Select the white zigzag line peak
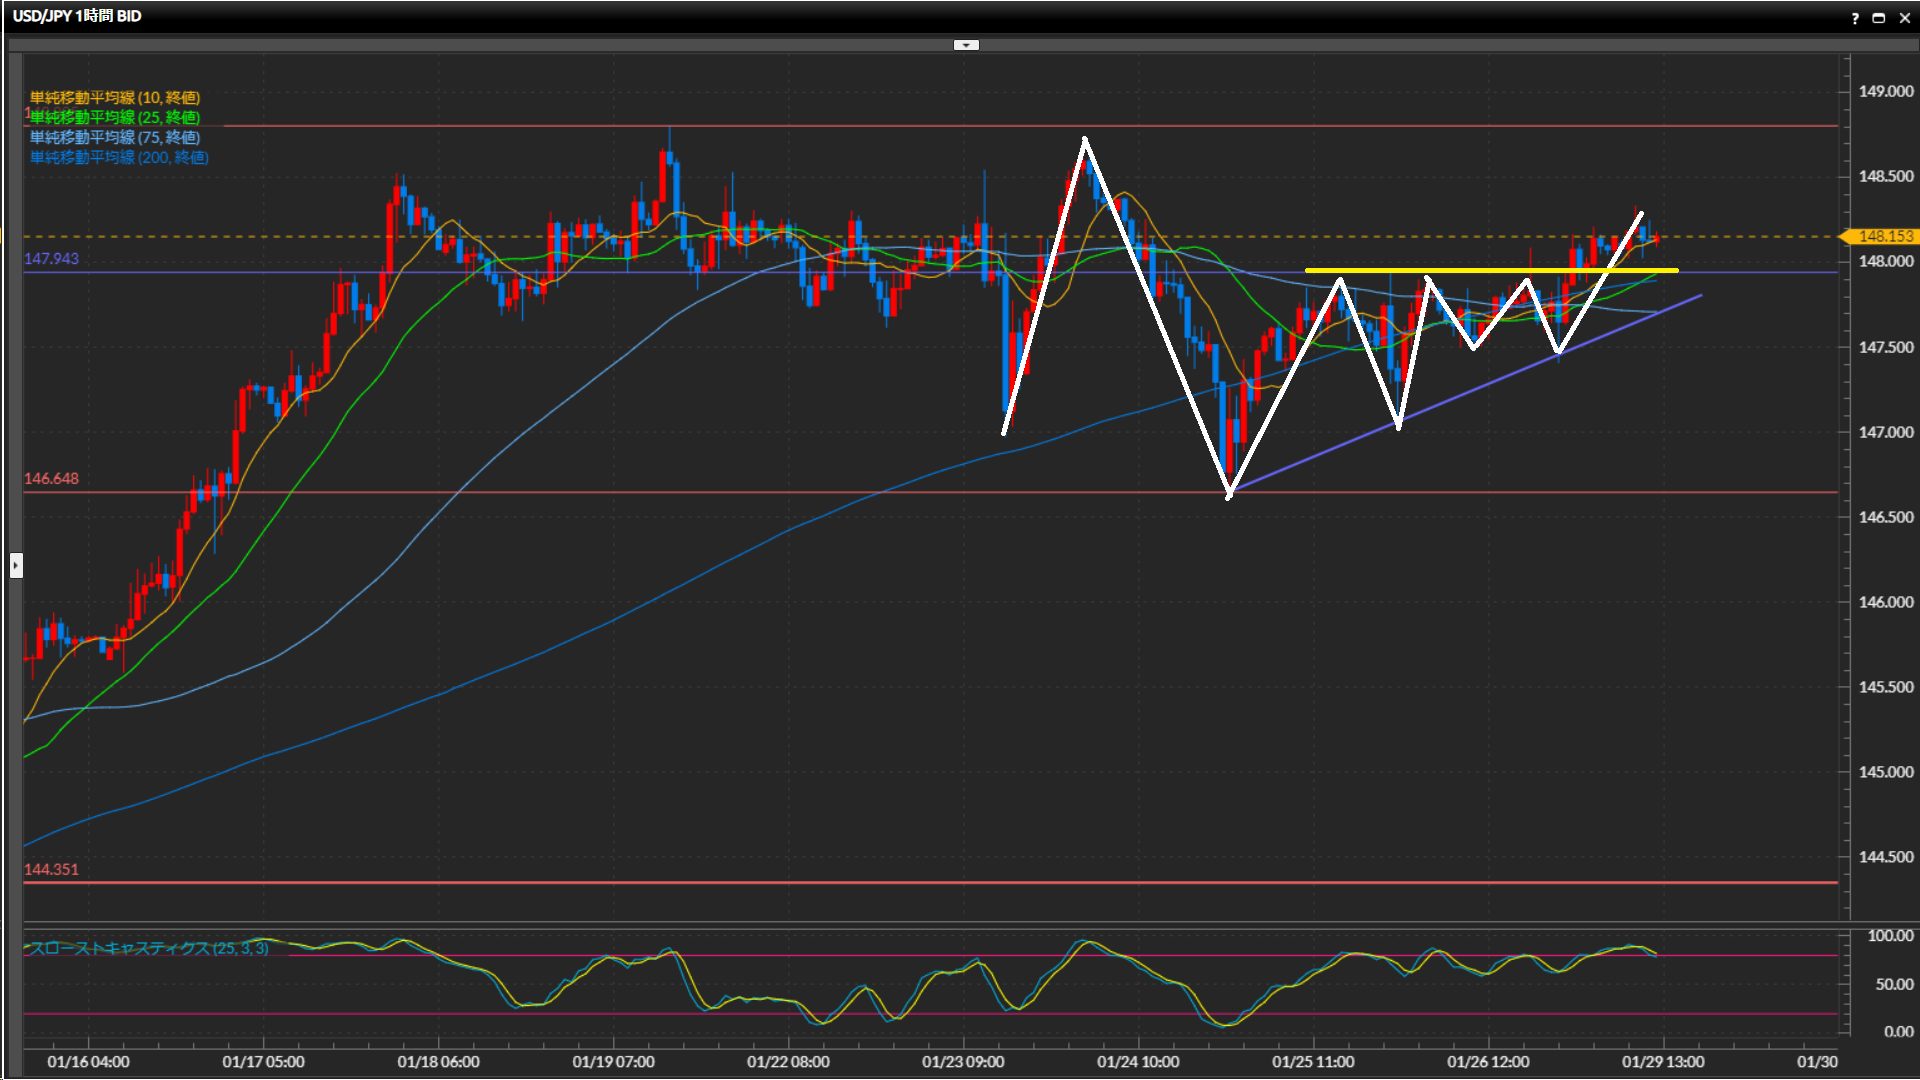The height and width of the screenshot is (1080, 1920). click(1085, 140)
